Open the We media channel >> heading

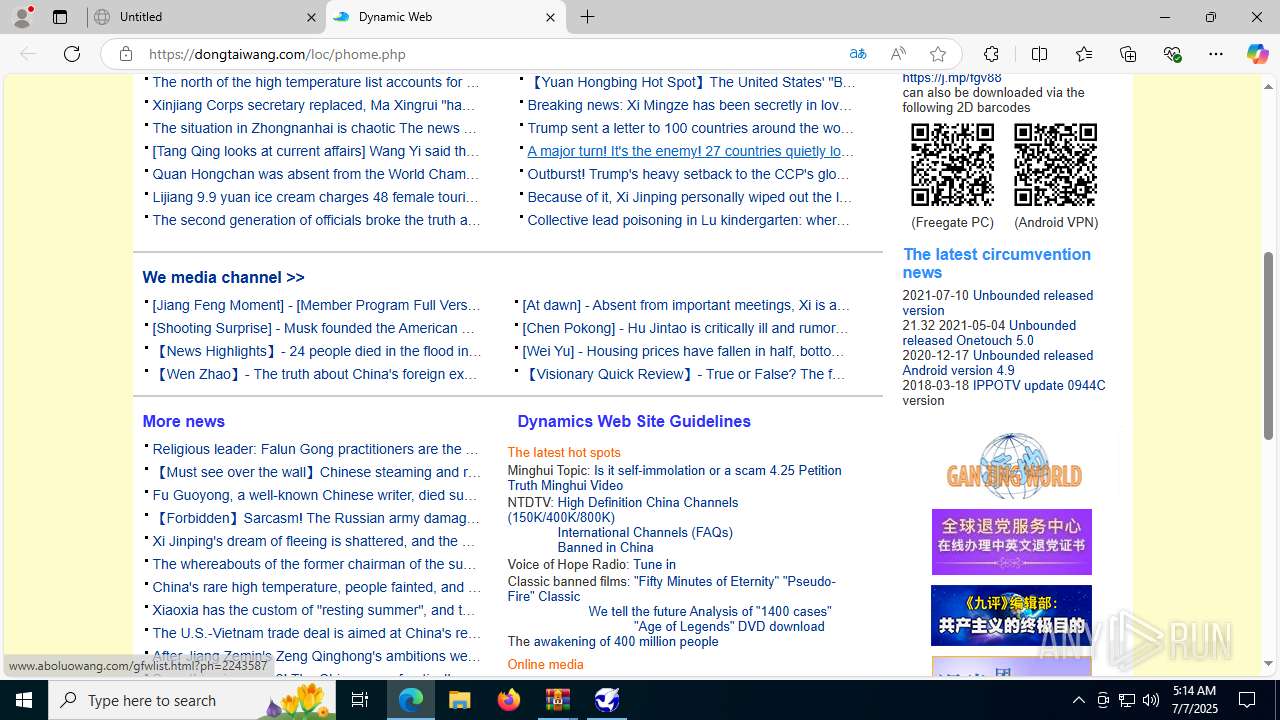[223, 277]
